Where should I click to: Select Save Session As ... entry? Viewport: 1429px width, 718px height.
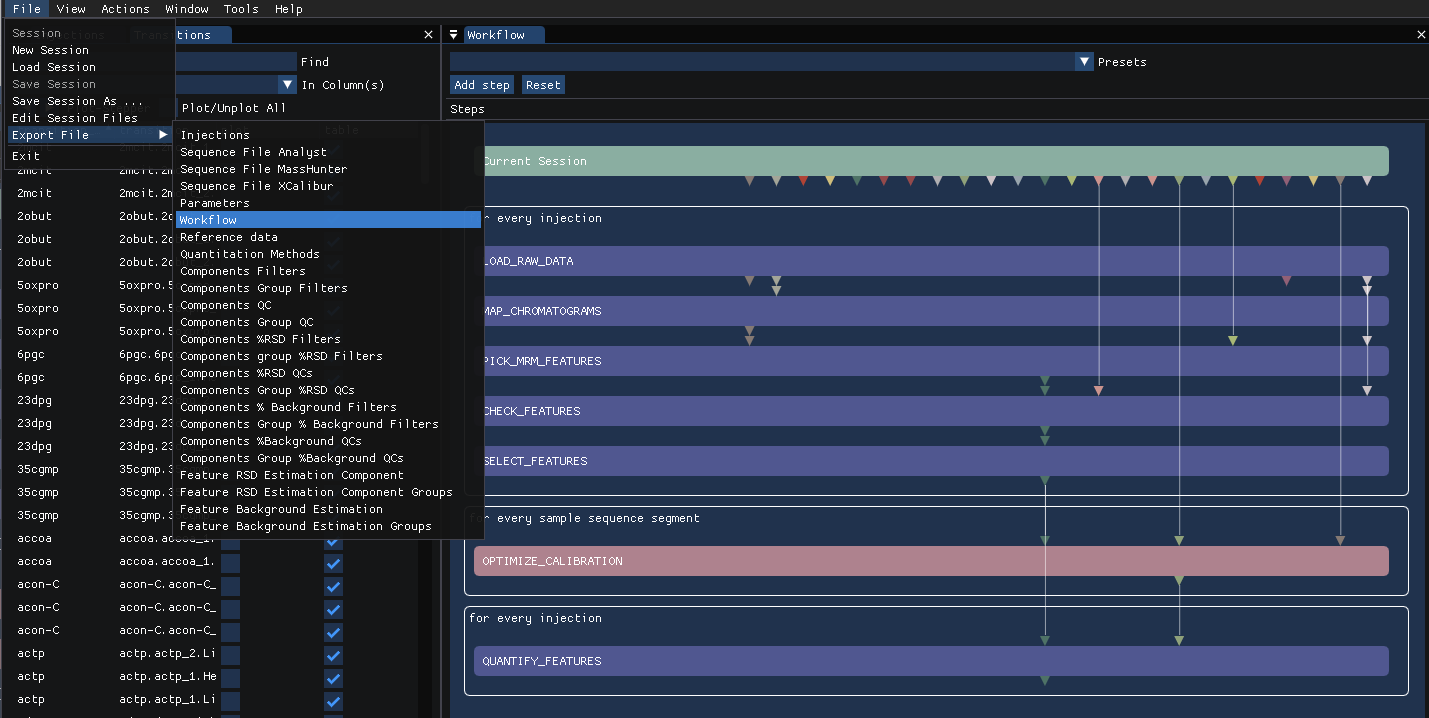click(x=90, y=101)
